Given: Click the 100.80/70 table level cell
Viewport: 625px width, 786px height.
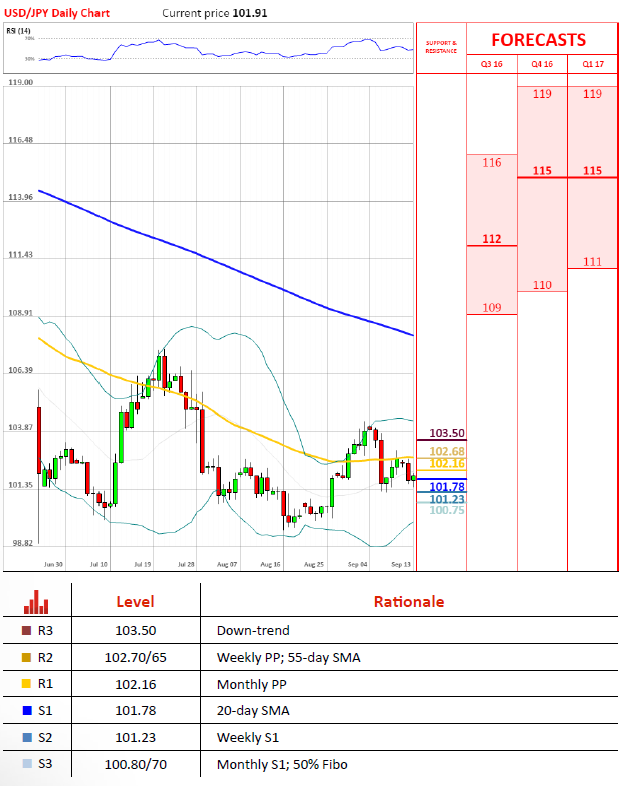Looking at the screenshot, I should (136, 764).
